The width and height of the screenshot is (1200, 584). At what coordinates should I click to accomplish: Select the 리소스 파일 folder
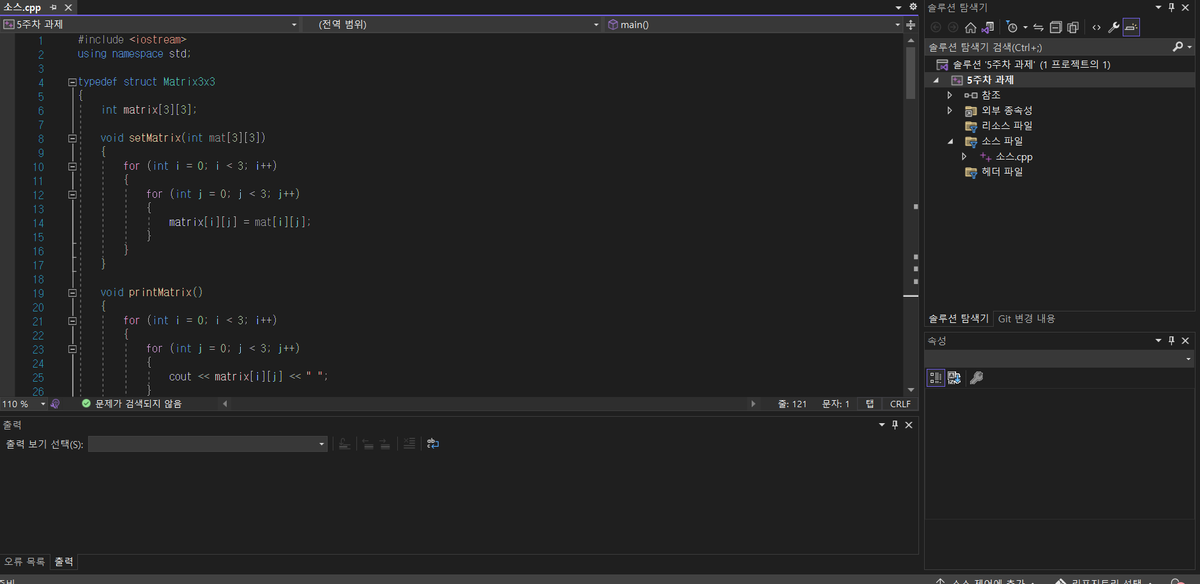coord(998,126)
